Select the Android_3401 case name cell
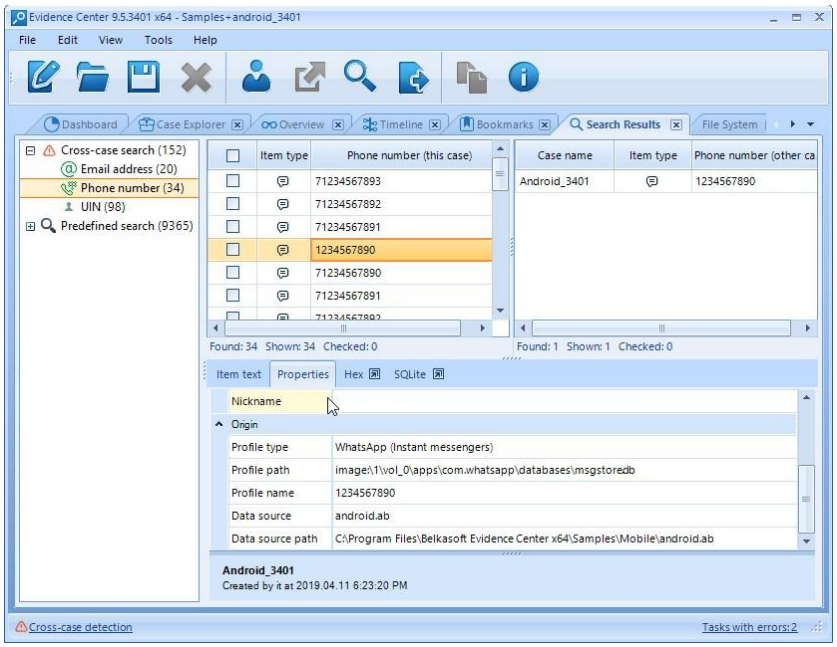 click(x=564, y=182)
